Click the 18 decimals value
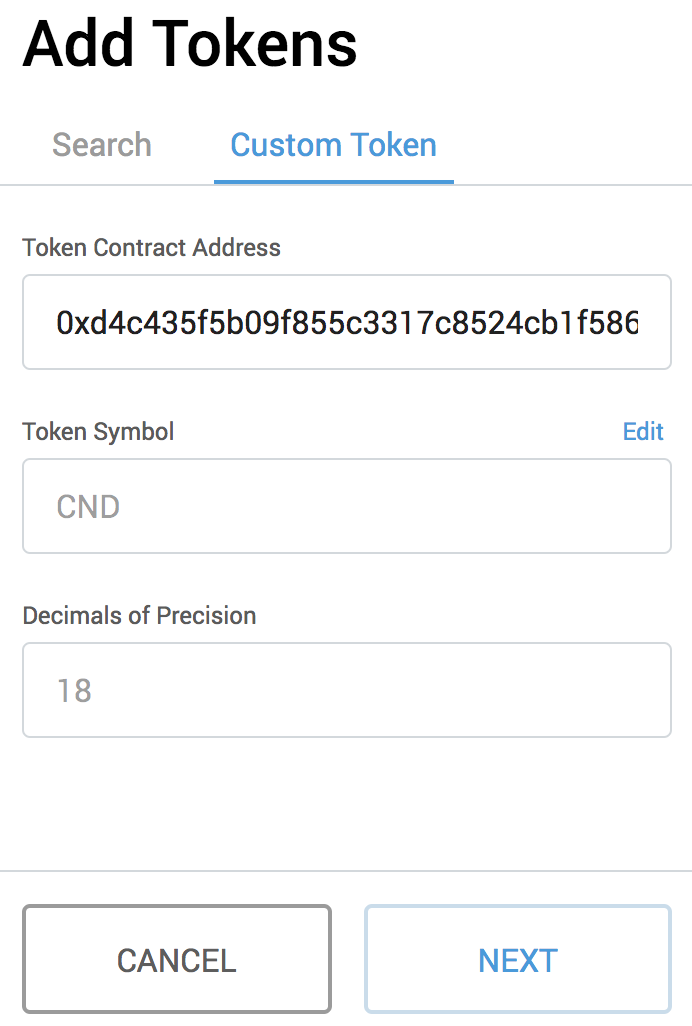 (x=74, y=691)
